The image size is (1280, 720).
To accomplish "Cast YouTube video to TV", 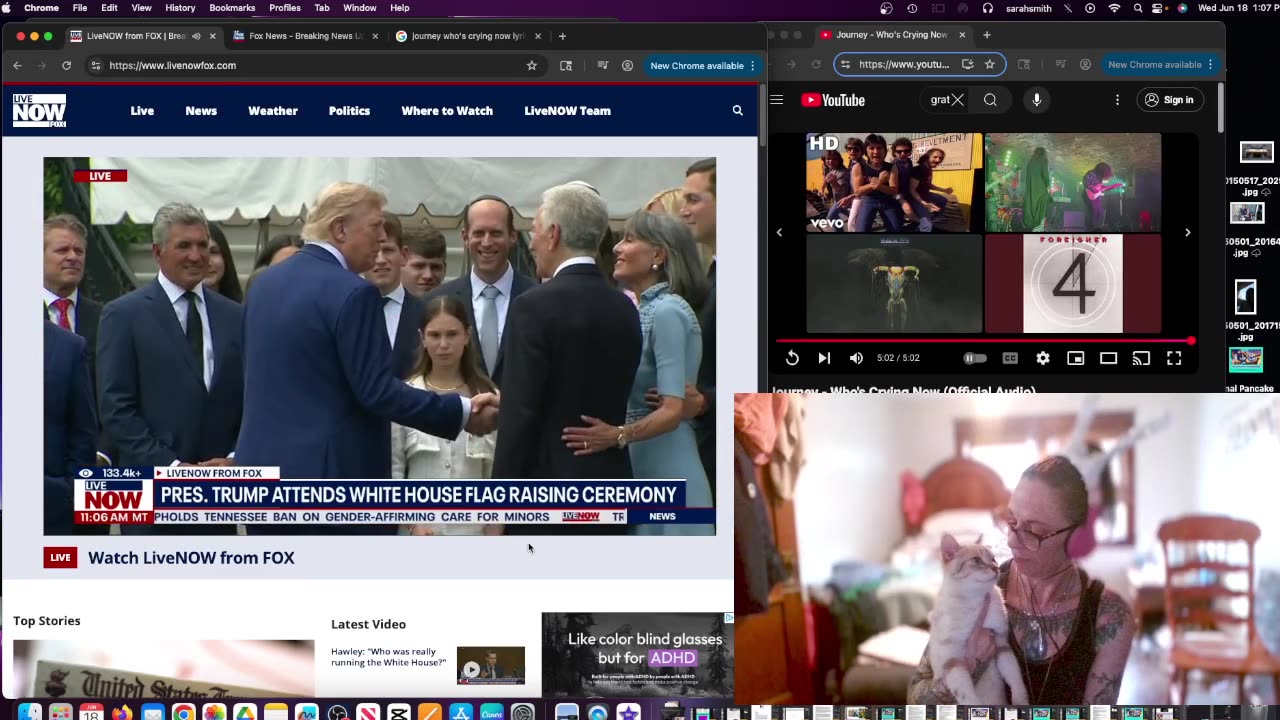I will pos(1141,358).
